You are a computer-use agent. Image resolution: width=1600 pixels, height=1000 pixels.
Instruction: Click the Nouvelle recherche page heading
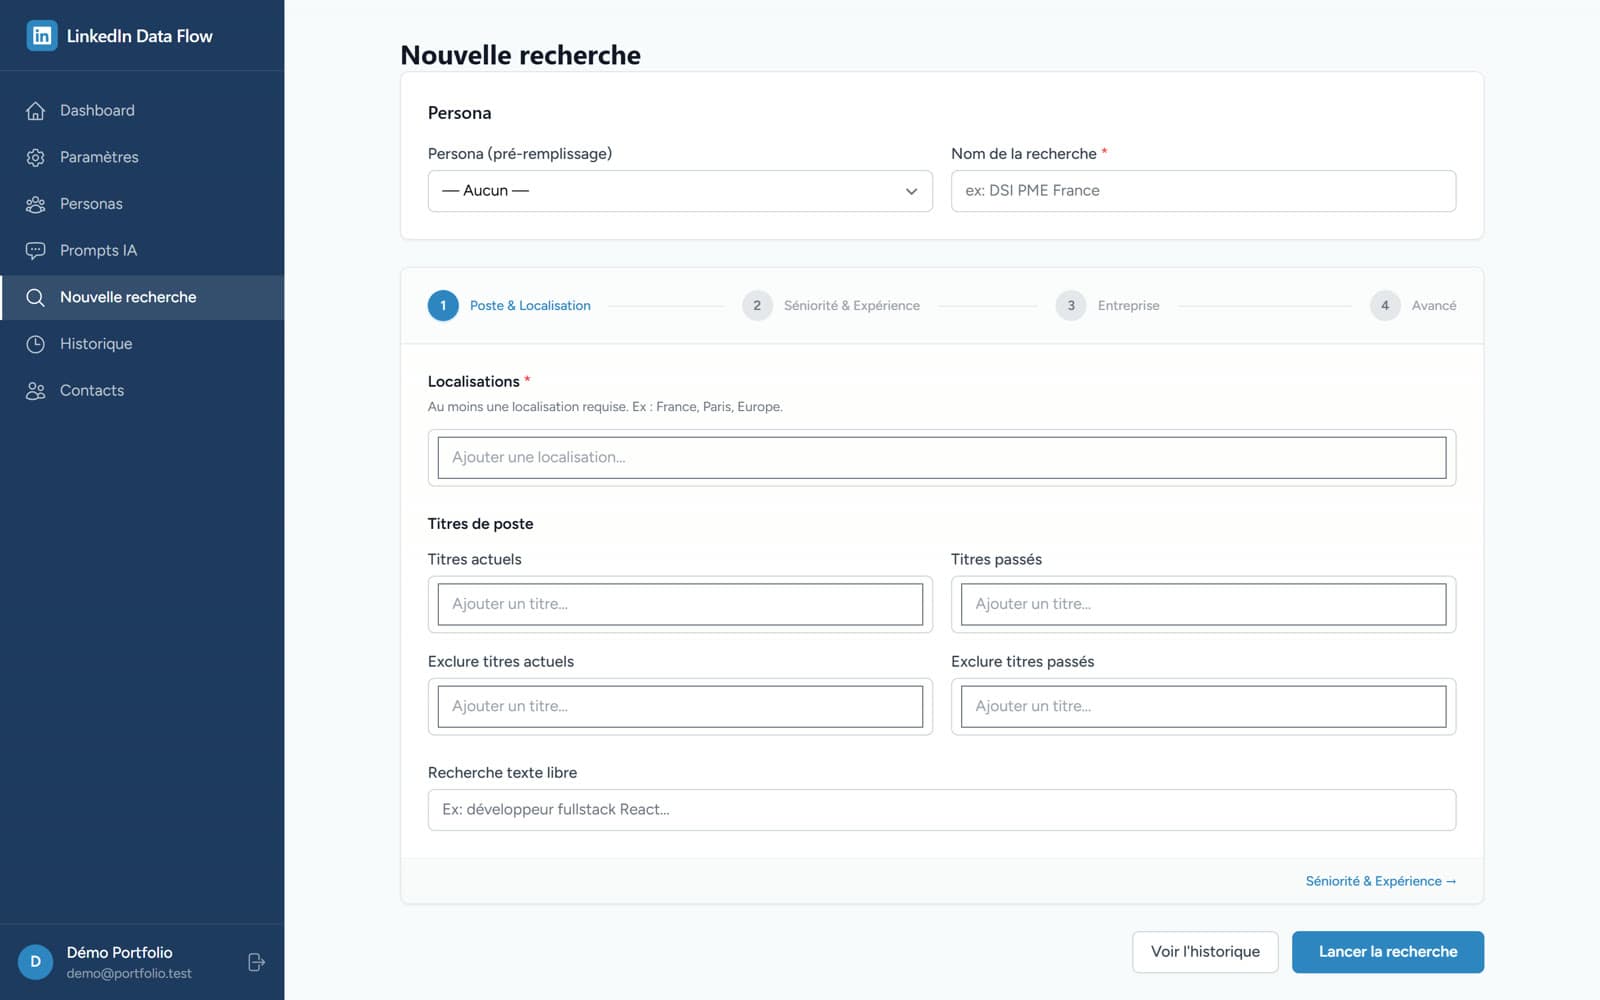pyautogui.click(x=520, y=55)
